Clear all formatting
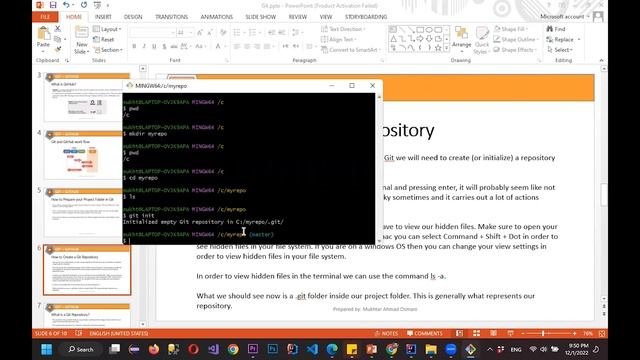 pyautogui.click(x=223, y=32)
